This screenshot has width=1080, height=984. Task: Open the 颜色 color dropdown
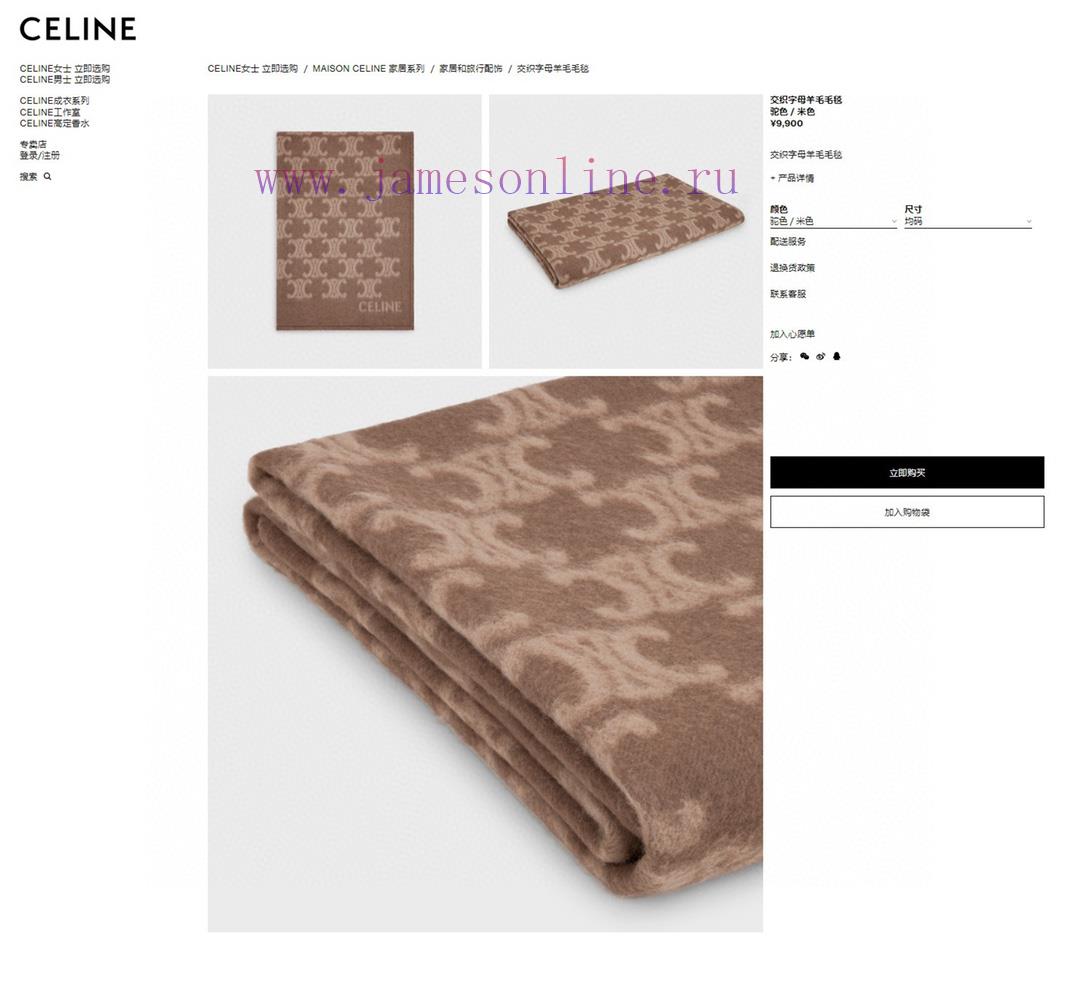[x=833, y=221]
